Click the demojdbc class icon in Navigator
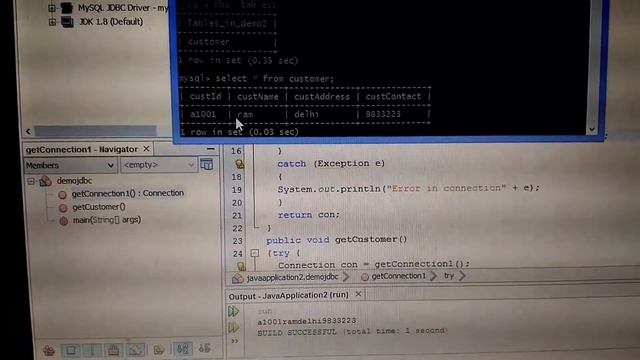This screenshot has height=360, width=640. (x=45, y=181)
